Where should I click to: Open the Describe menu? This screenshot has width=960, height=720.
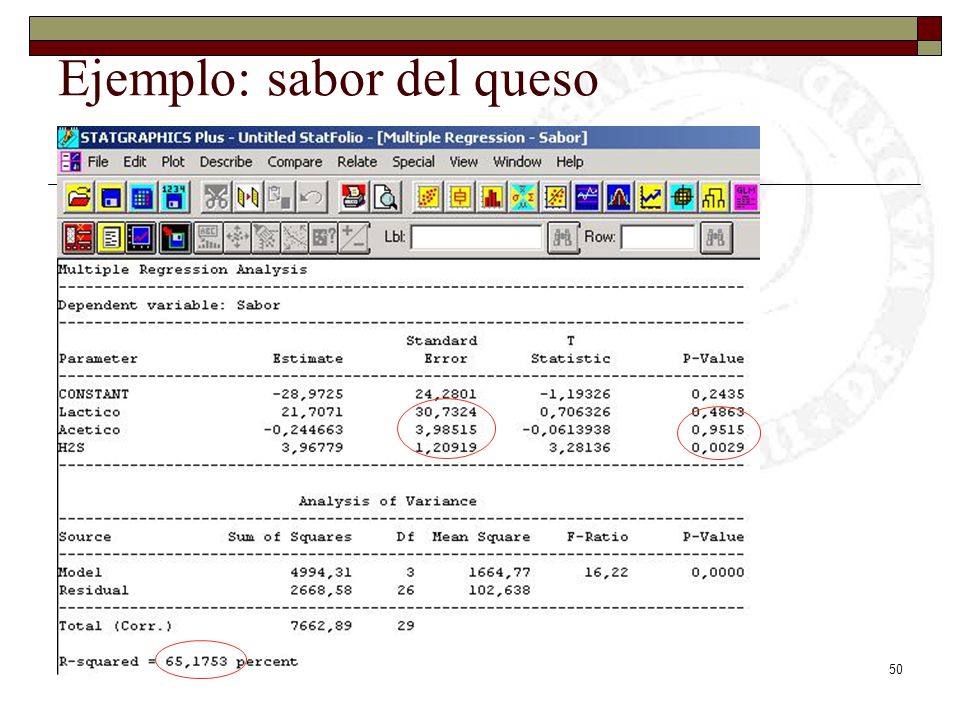(x=226, y=162)
